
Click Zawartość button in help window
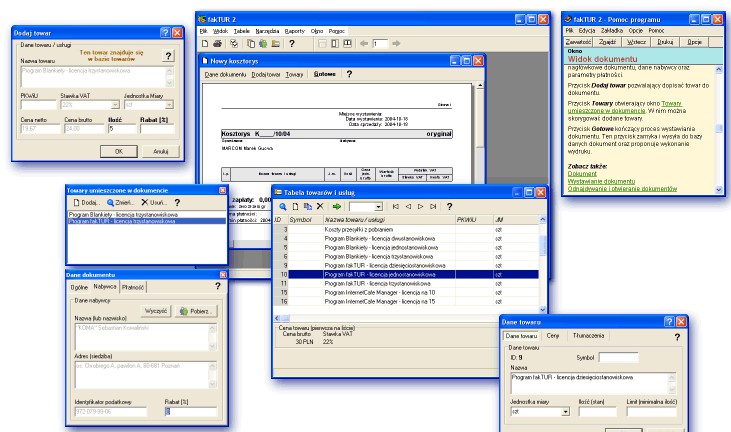[578, 42]
